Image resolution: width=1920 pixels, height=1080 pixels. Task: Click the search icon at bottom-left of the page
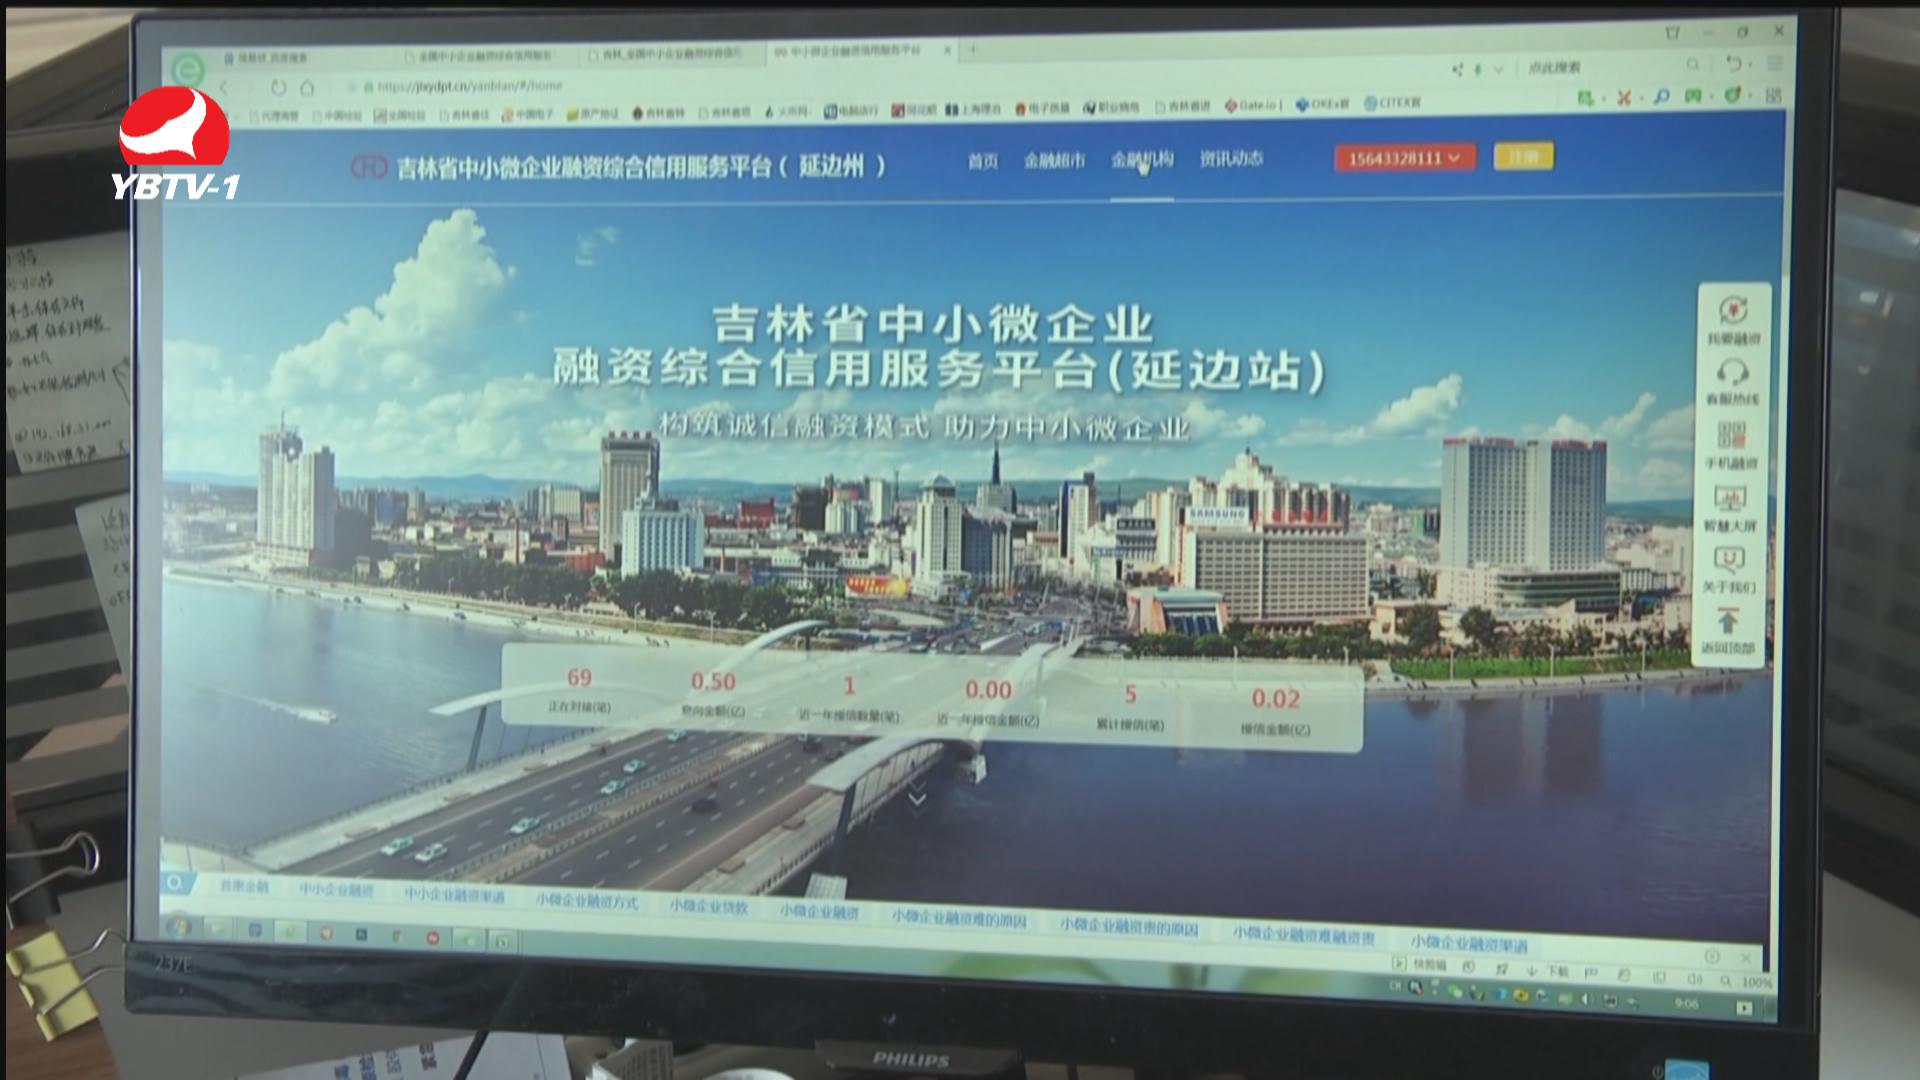175,882
